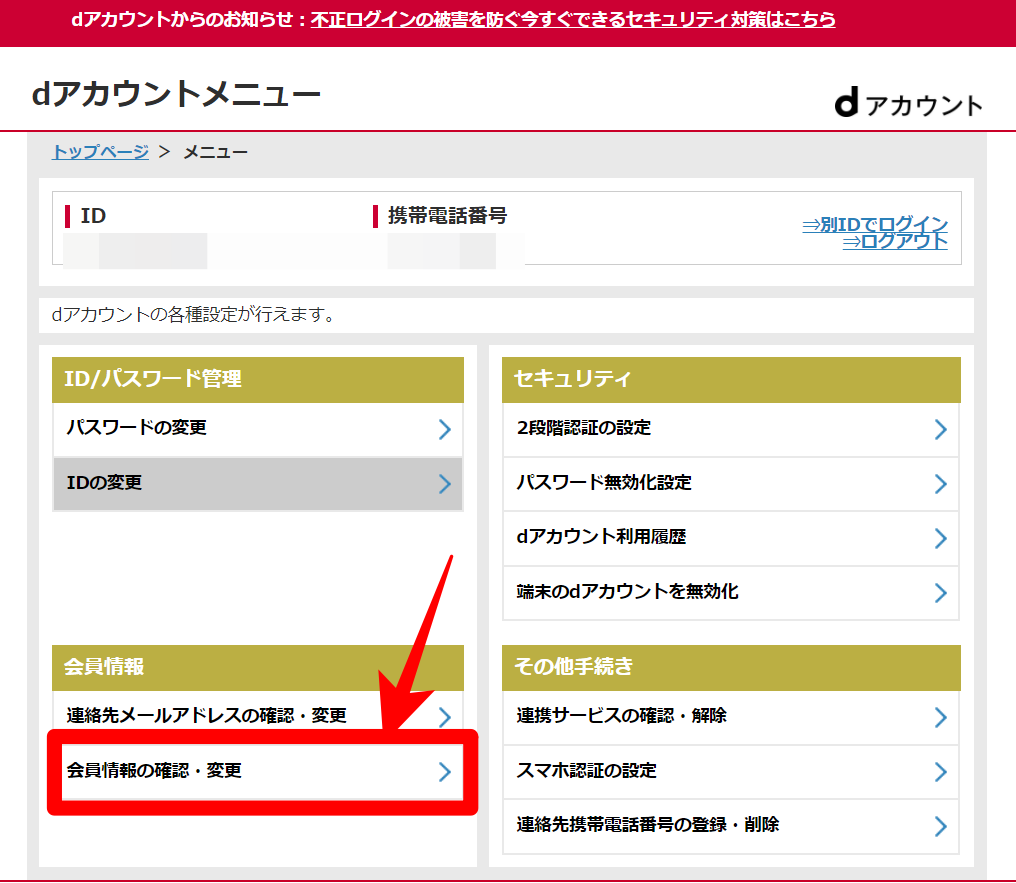Click chevron beside パスワード無効化設定

point(941,483)
